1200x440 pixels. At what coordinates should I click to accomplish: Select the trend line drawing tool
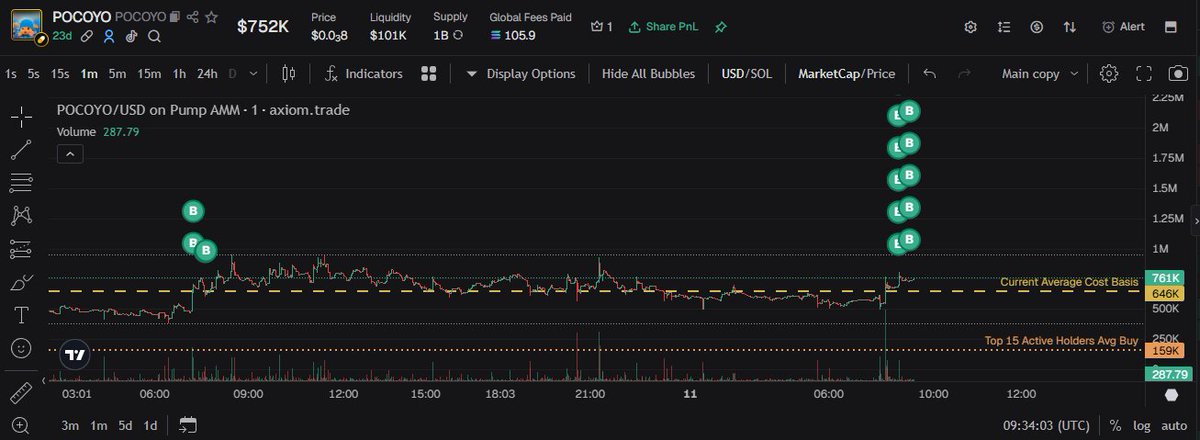click(21, 150)
